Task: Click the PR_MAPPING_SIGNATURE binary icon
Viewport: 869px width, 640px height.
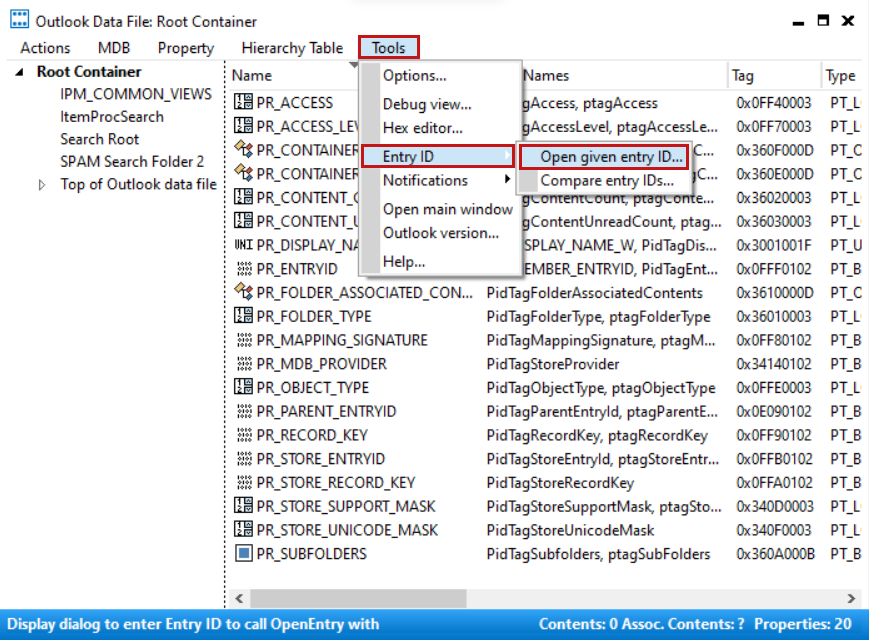Action: coord(244,340)
